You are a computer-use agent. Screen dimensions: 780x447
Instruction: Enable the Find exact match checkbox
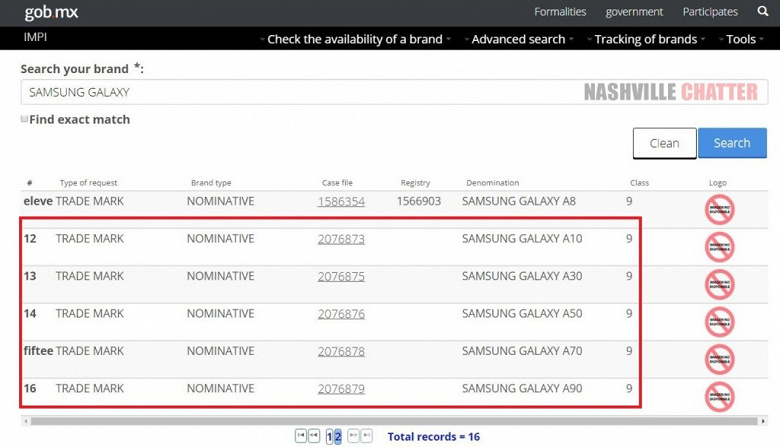pyautogui.click(x=25, y=119)
